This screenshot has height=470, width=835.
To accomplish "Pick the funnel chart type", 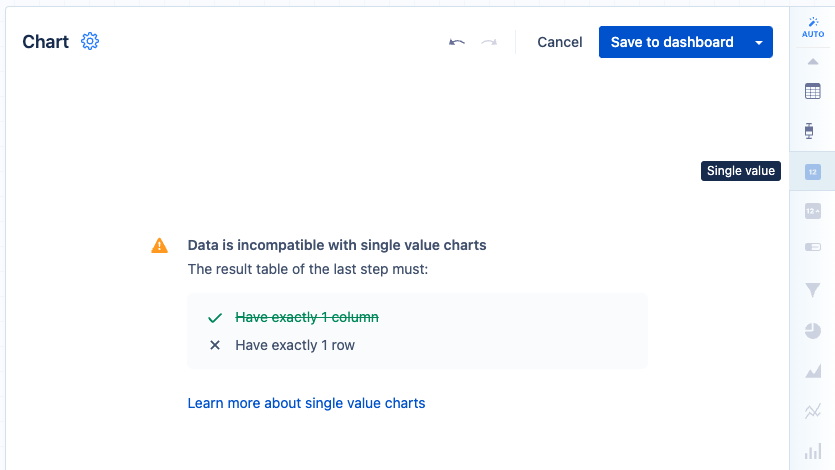I will [813, 290].
